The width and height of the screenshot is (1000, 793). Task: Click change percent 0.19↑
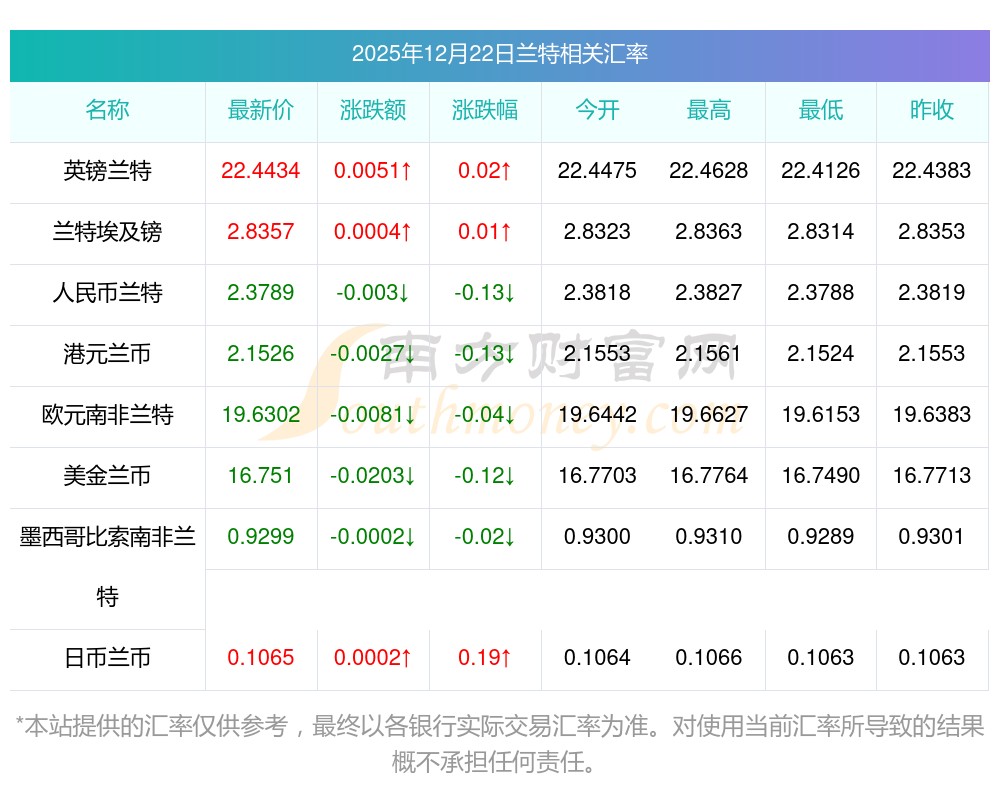pos(485,658)
